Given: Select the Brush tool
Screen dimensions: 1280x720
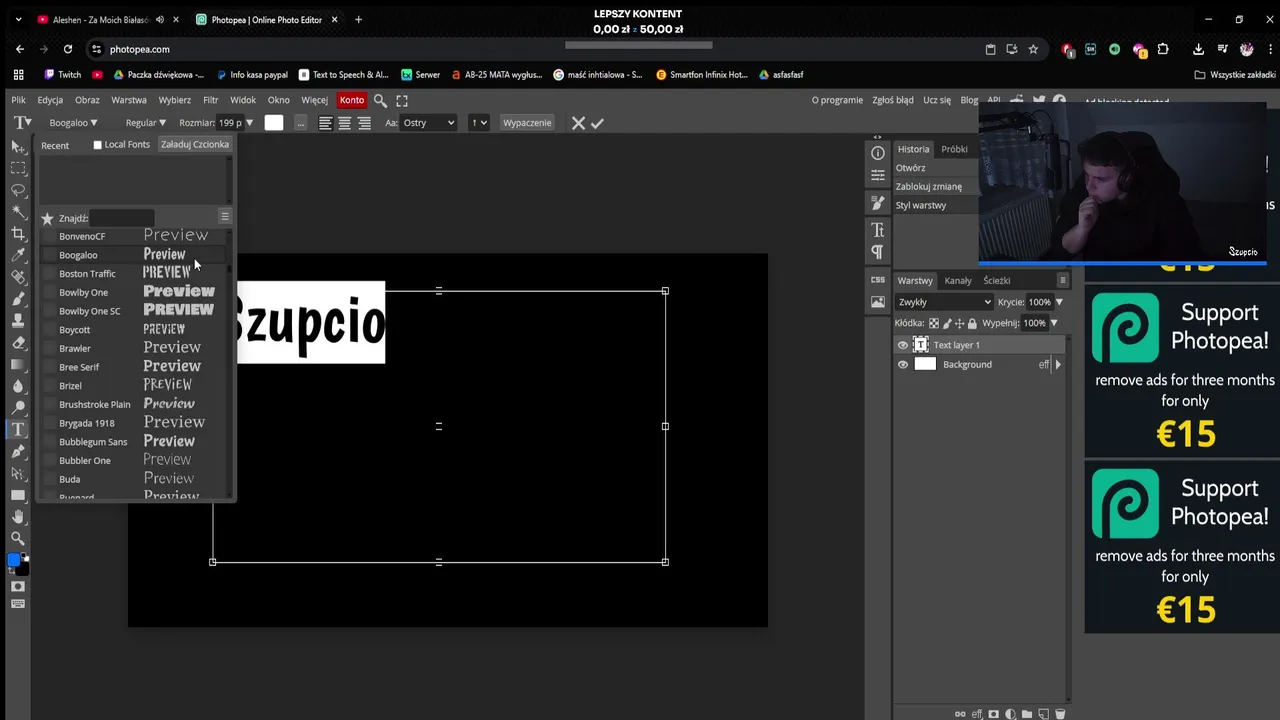Looking at the screenshot, I should point(18,299).
